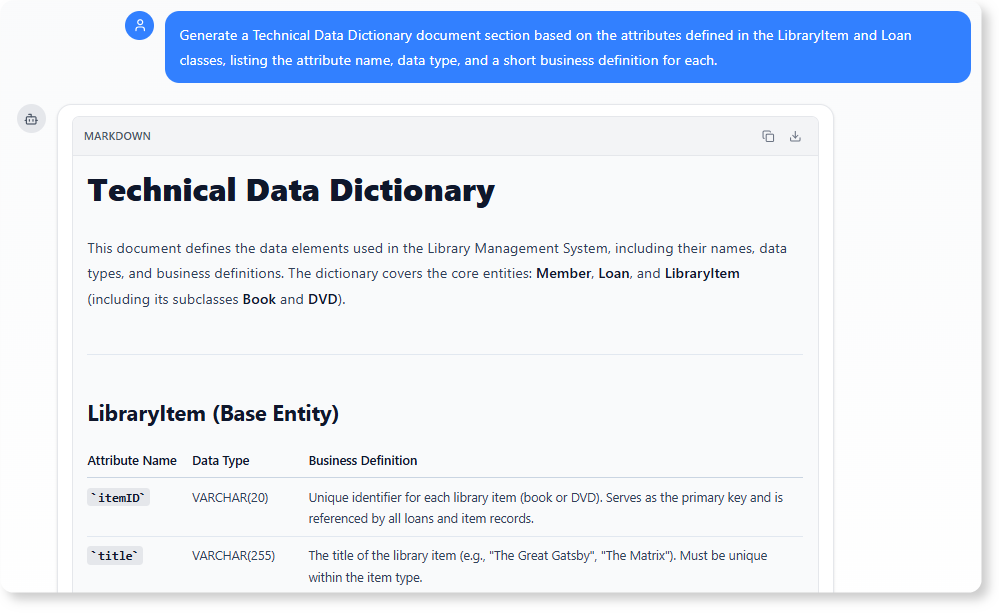This screenshot has width=999, height=616.
Task: Click the bold Loan entity name
Action: (x=613, y=273)
